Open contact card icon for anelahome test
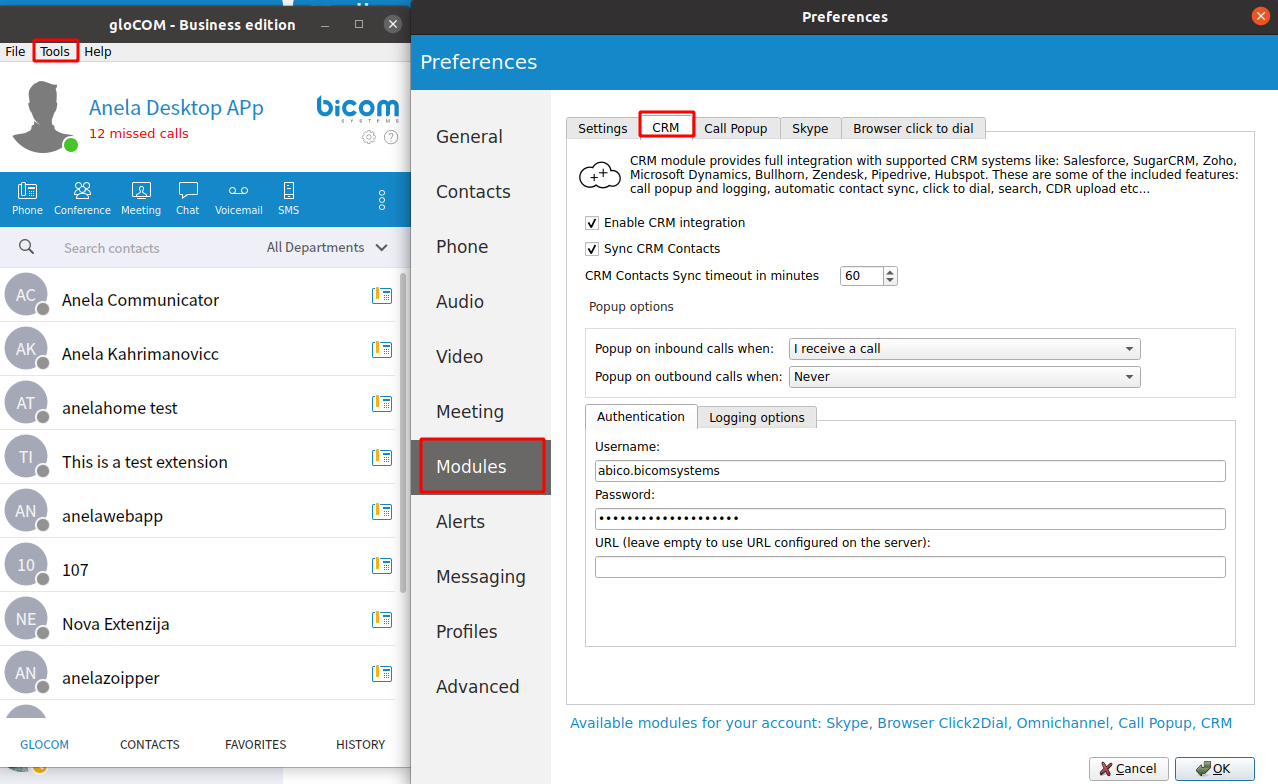 pyautogui.click(x=381, y=403)
